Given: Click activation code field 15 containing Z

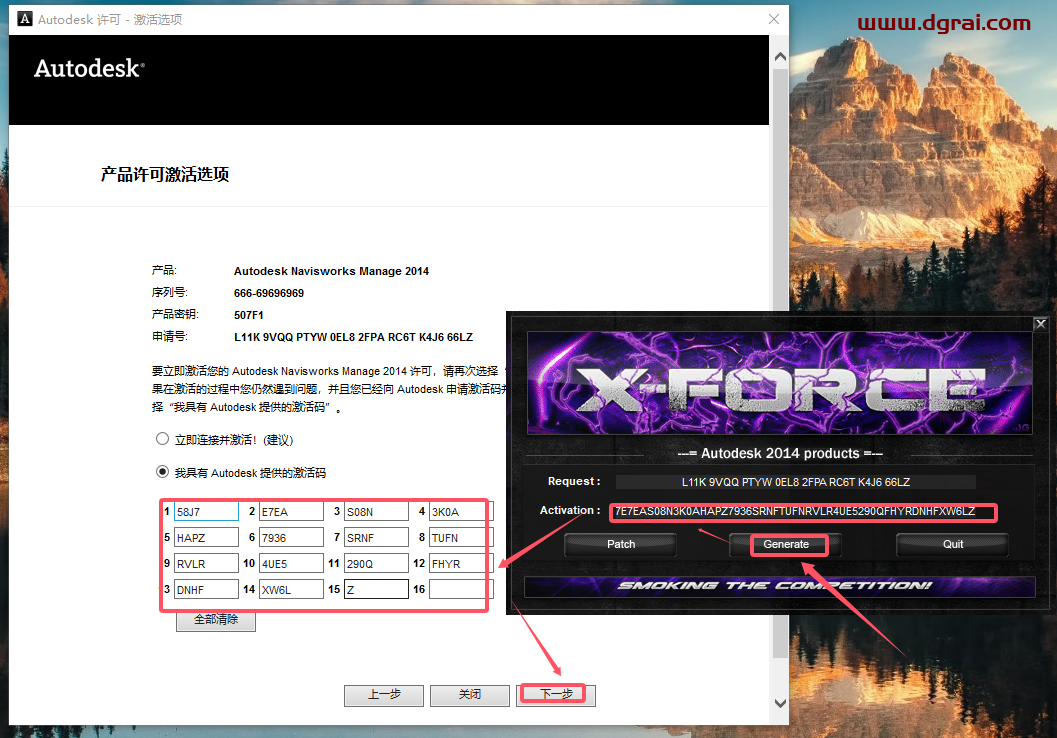Looking at the screenshot, I should (376, 589).
